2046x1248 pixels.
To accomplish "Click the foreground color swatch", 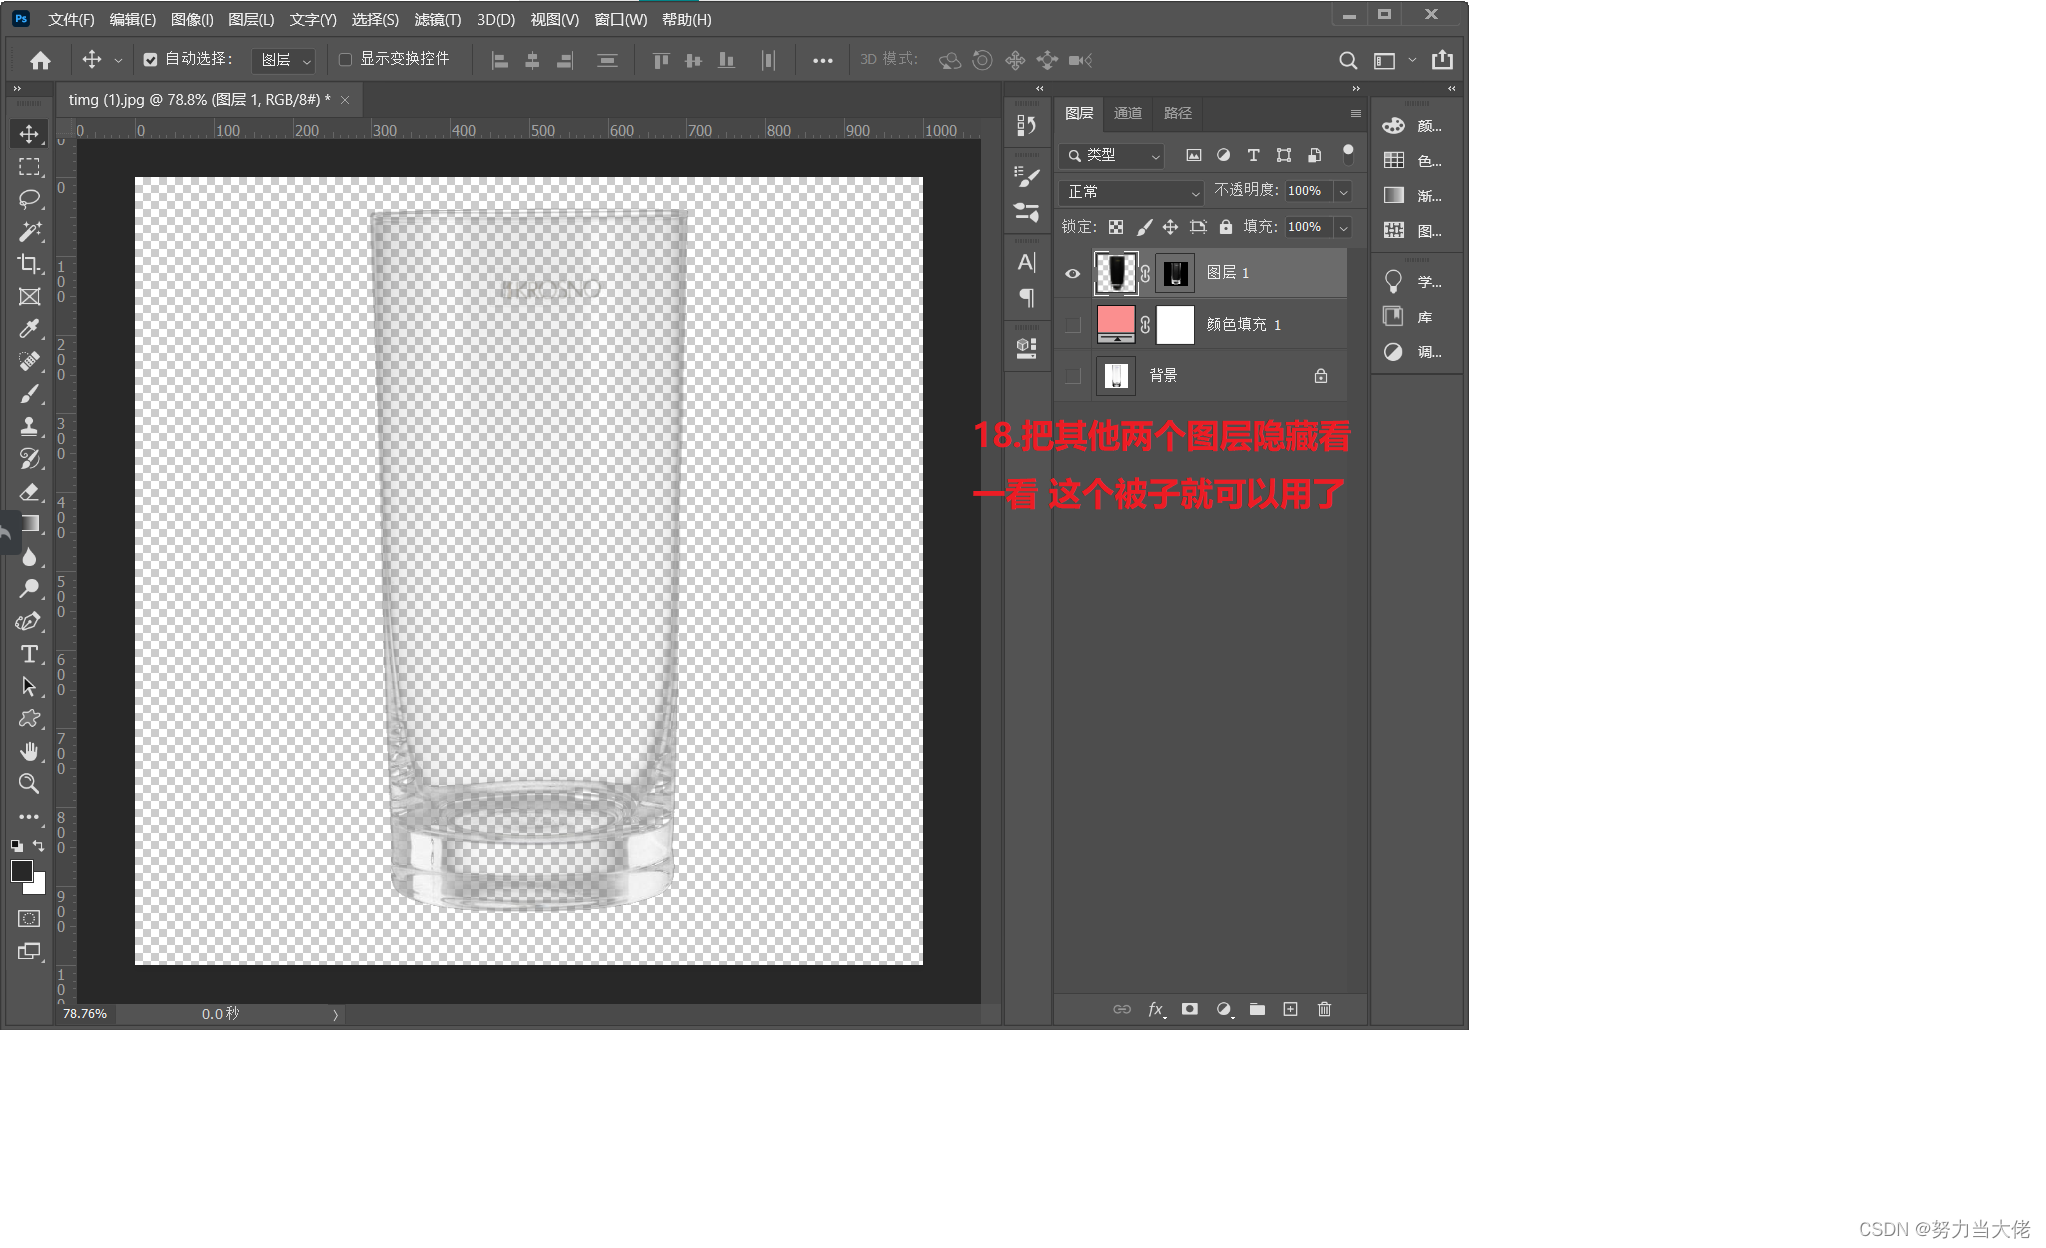I will [x=21, y=871].
